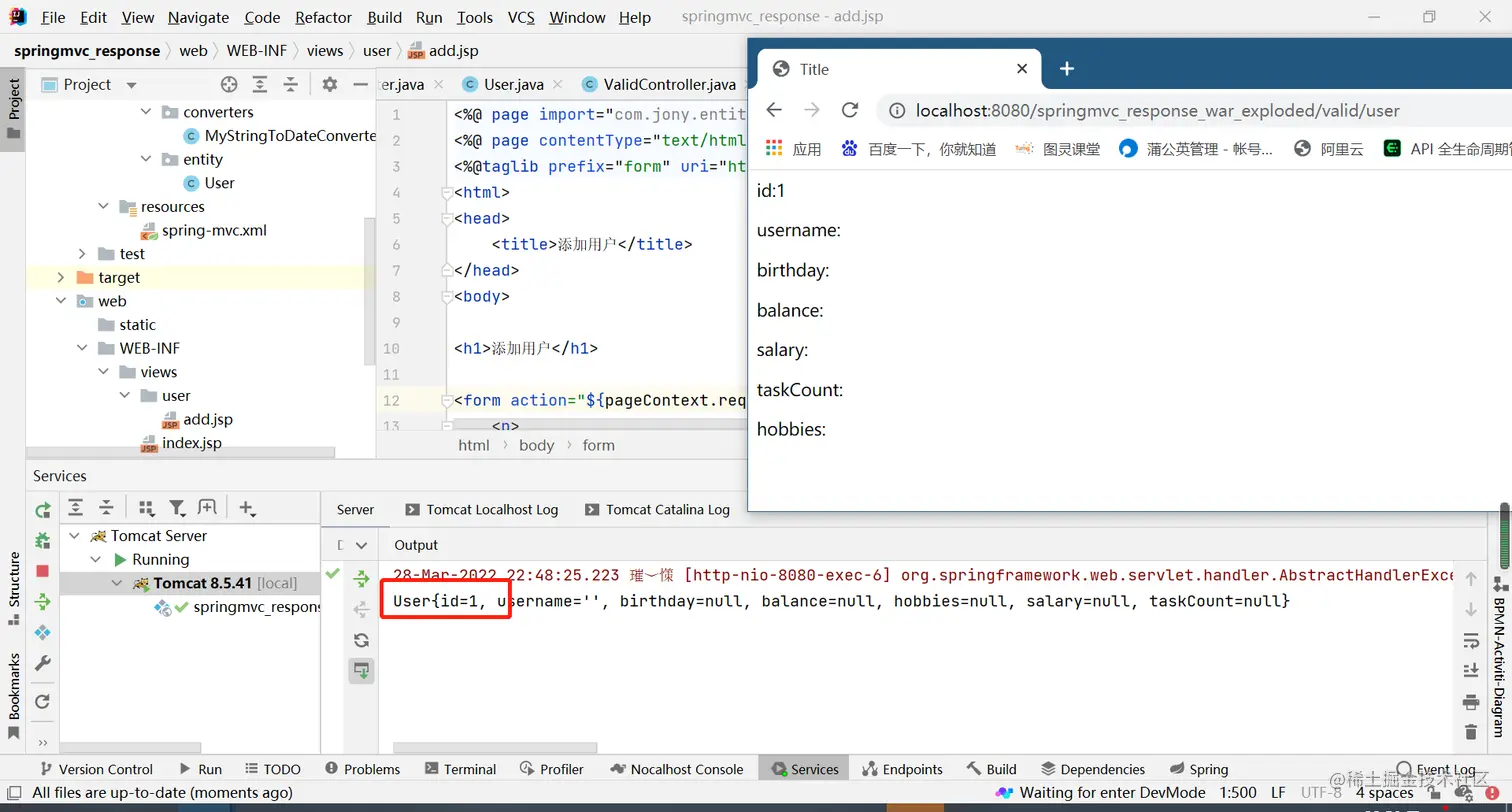The width and height of the screenshot is (1512, 812).
Task: Click the wrench settings icon in Services
Action: coord(42,663)
